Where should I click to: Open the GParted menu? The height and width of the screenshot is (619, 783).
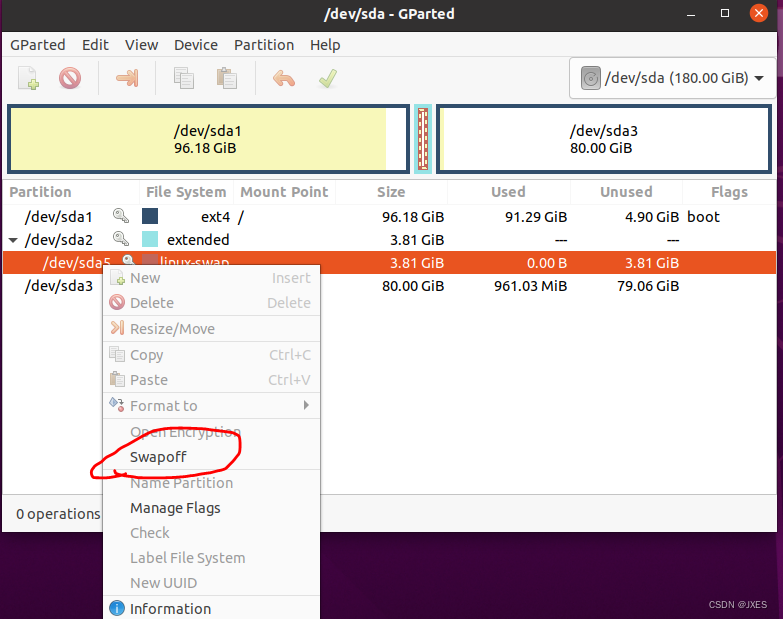[x=38, y=45]
